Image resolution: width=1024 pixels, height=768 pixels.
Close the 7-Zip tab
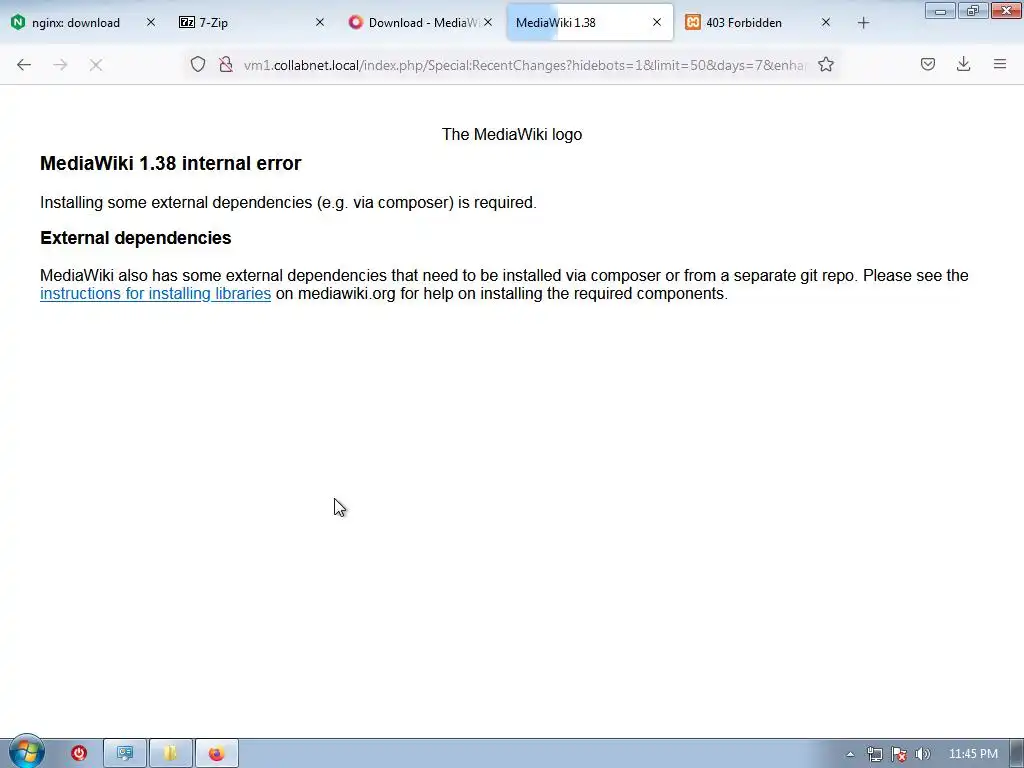[x=320, y=22]
